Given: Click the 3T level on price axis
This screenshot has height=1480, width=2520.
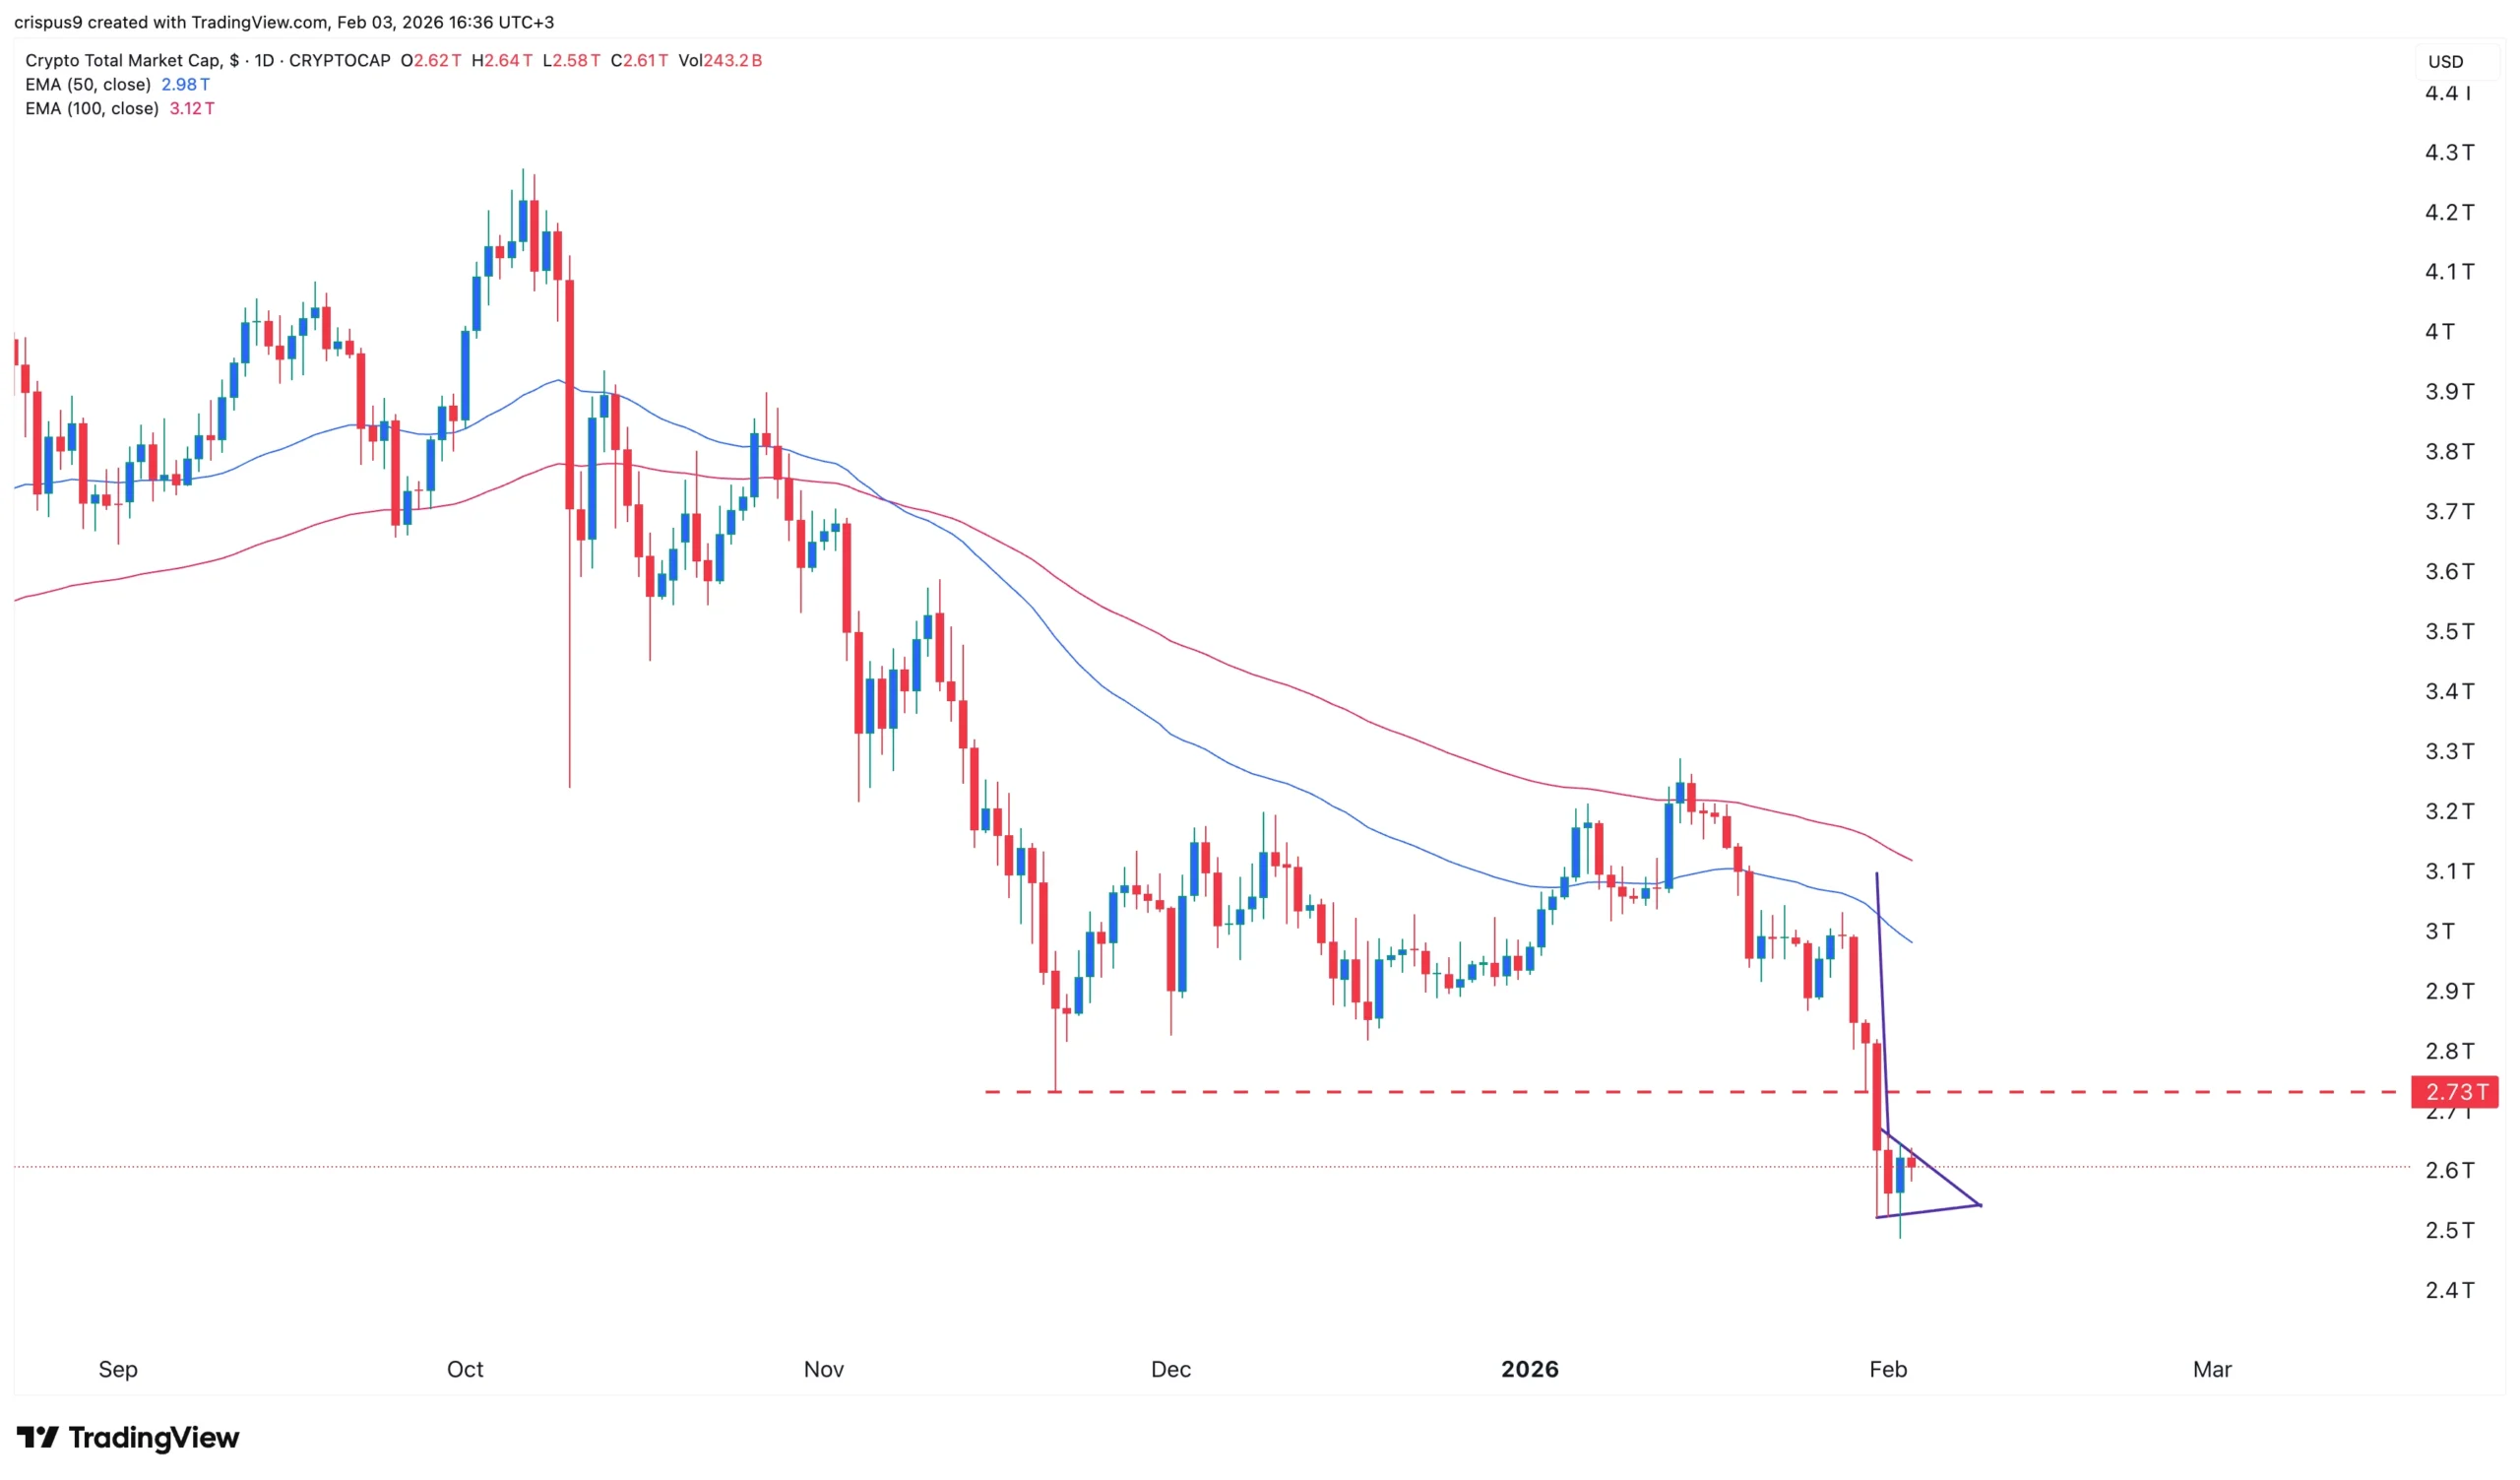Looking at the screenshot, I should click(2439, 931).
